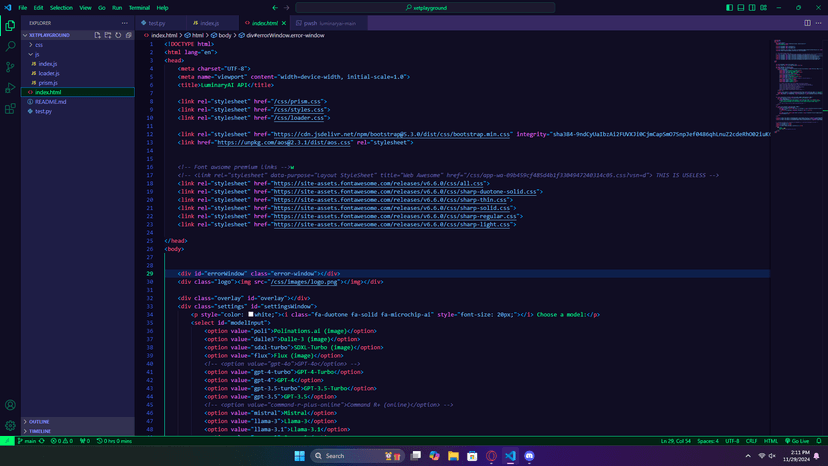Open the Manage gear menu
The width and height of the screenshot is (828, 466).
10,425
